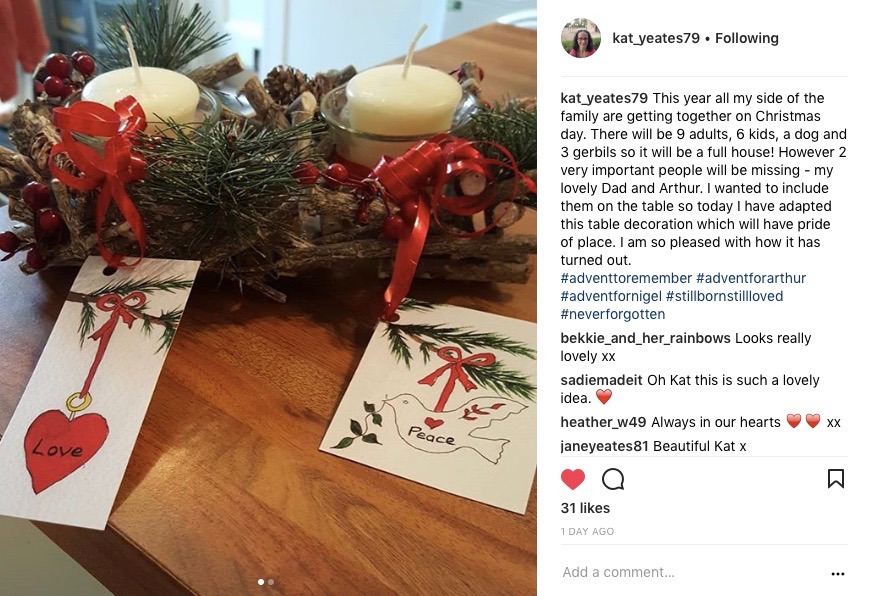
Task: Visit heather_w49 commenter profile
Action: point(603,422)
